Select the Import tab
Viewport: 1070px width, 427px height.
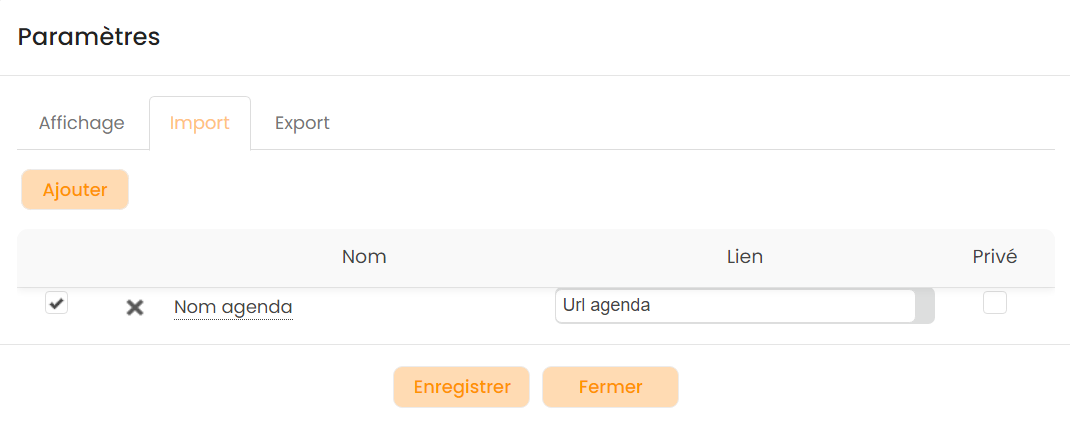click(200, 123)
